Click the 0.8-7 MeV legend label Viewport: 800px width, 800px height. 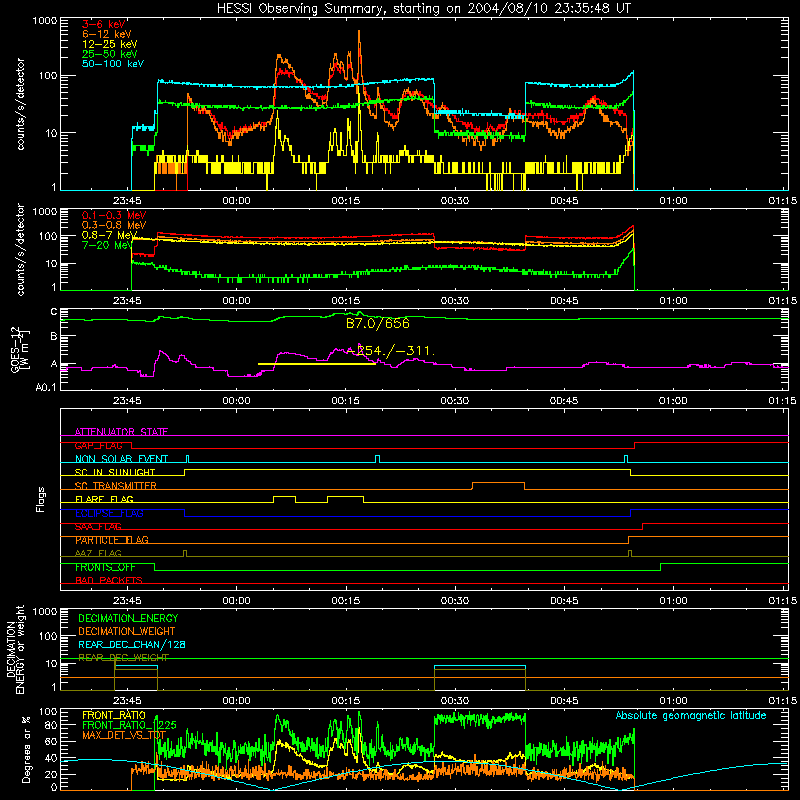coord(109,235)
